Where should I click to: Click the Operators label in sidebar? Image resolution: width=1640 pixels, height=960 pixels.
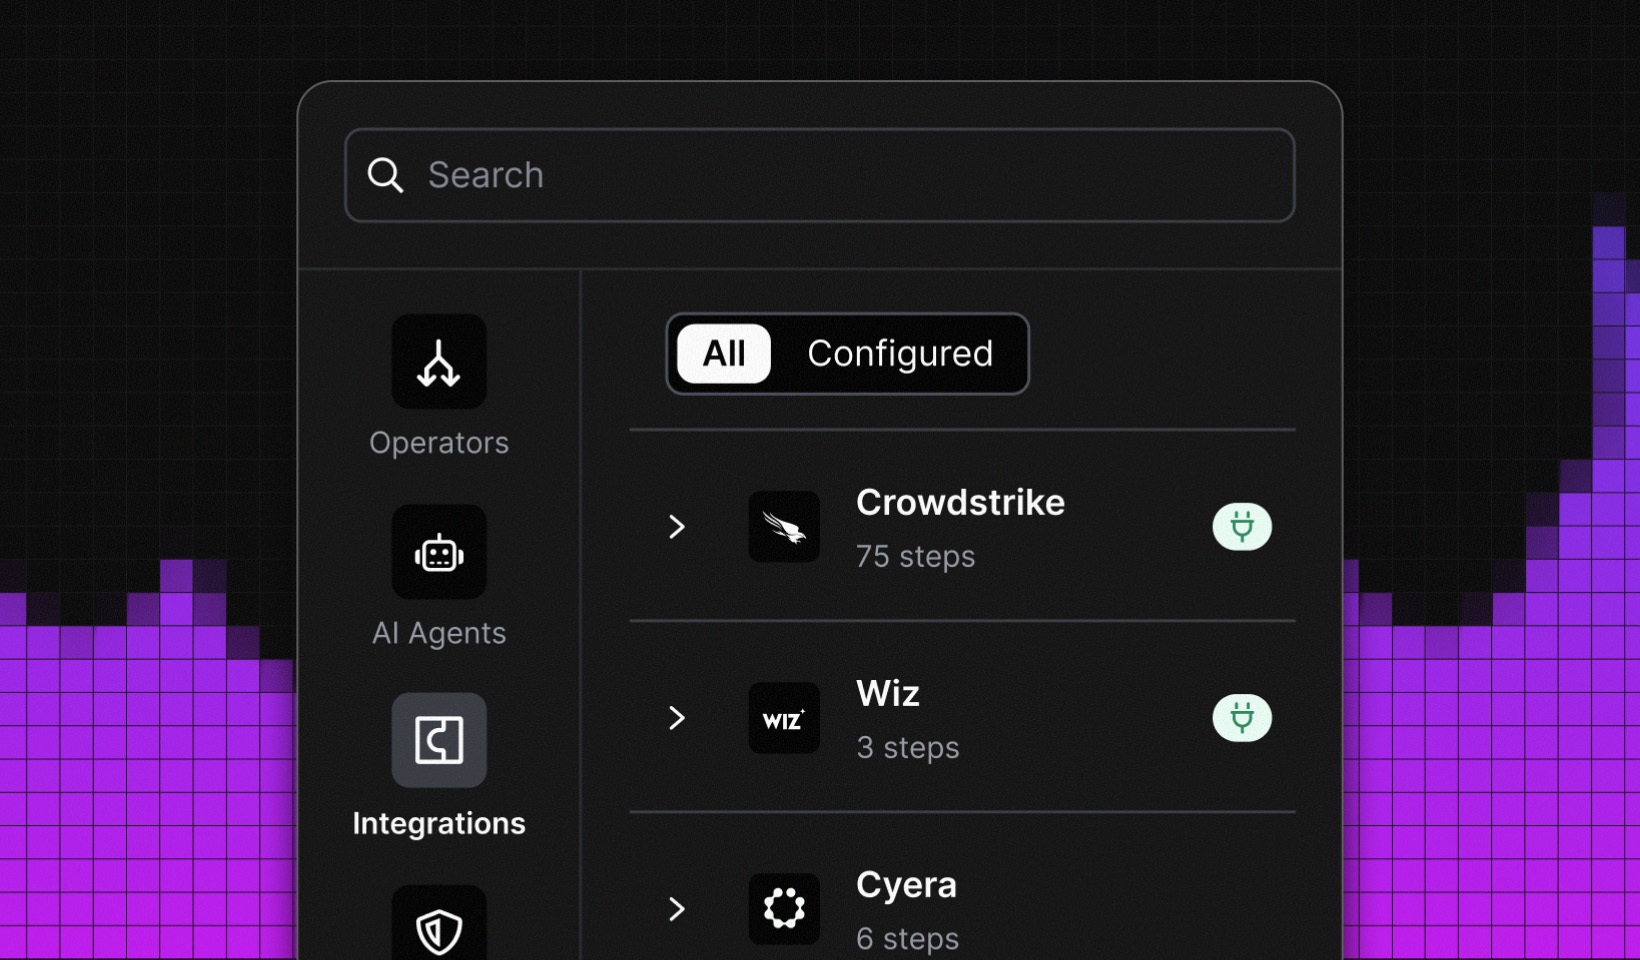tap(439, 443)
